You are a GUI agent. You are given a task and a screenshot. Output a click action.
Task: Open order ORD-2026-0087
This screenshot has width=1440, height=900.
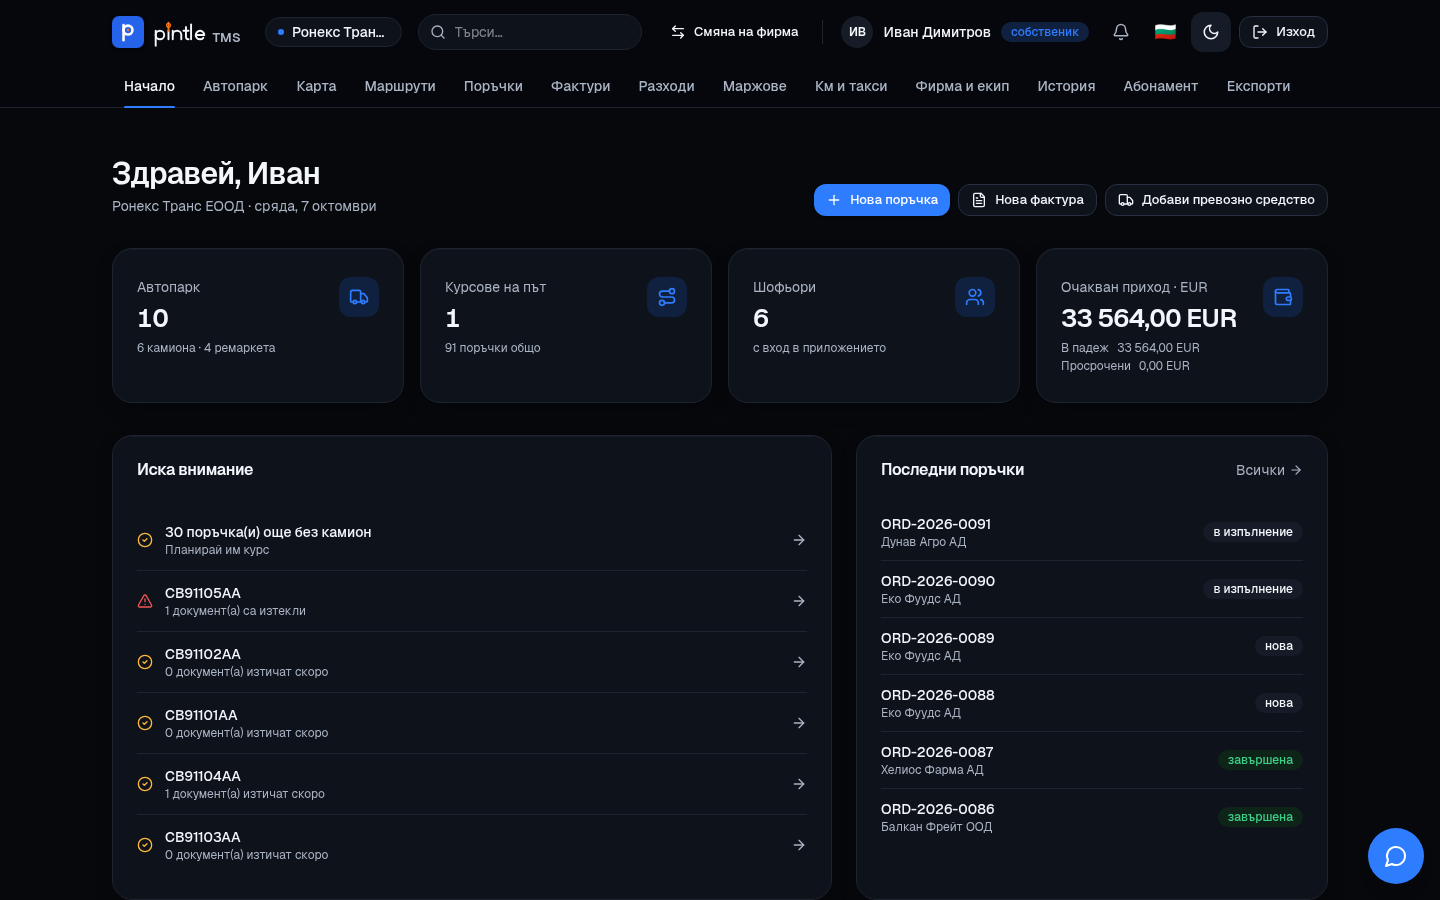(1092, 760)
